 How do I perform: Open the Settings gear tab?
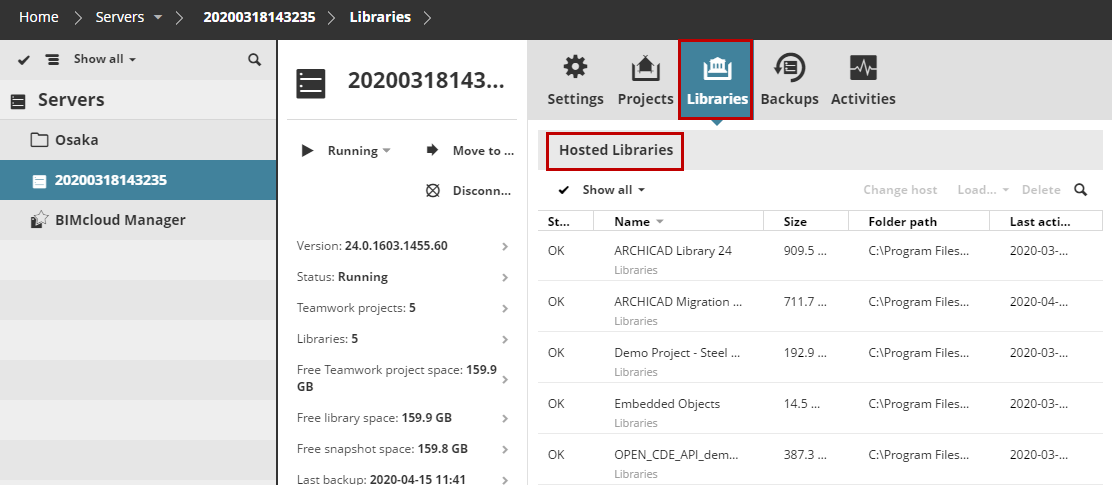[x=575, y=81]
